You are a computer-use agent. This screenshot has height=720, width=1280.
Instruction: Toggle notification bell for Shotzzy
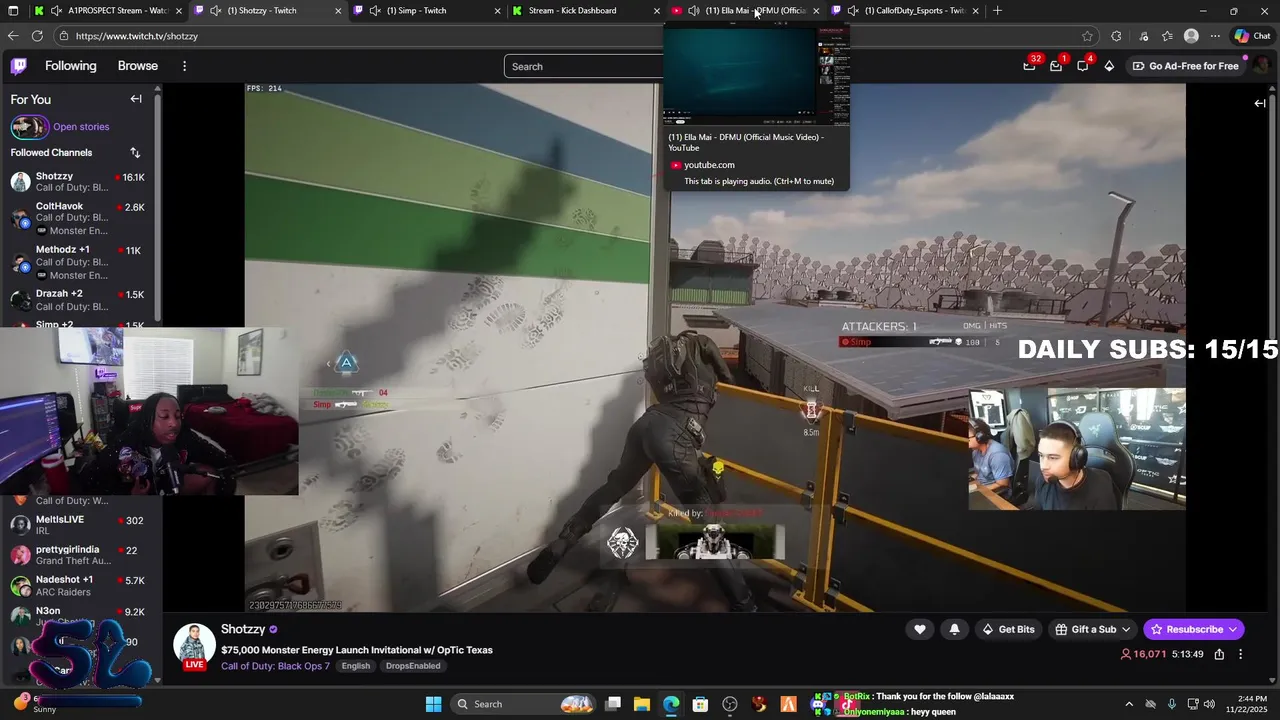954,629
